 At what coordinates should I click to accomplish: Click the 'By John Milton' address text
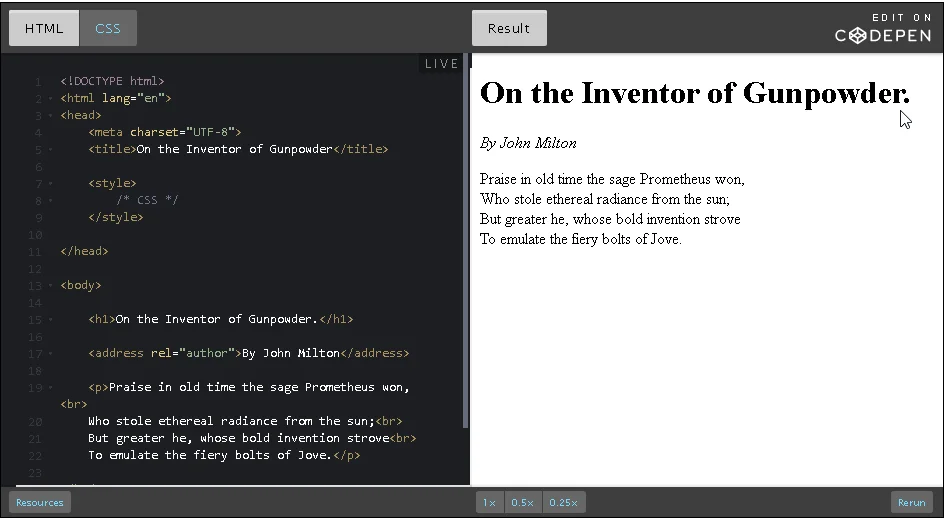click(x=528, y=143)
